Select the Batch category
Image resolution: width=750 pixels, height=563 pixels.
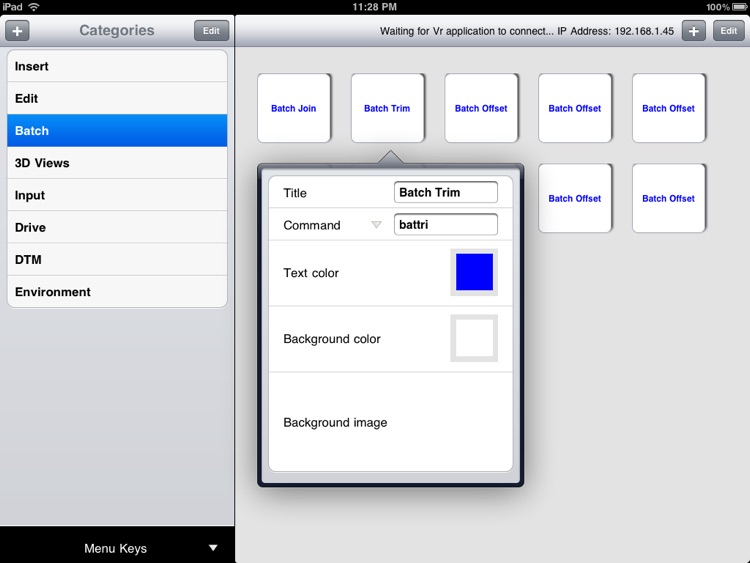117,131
